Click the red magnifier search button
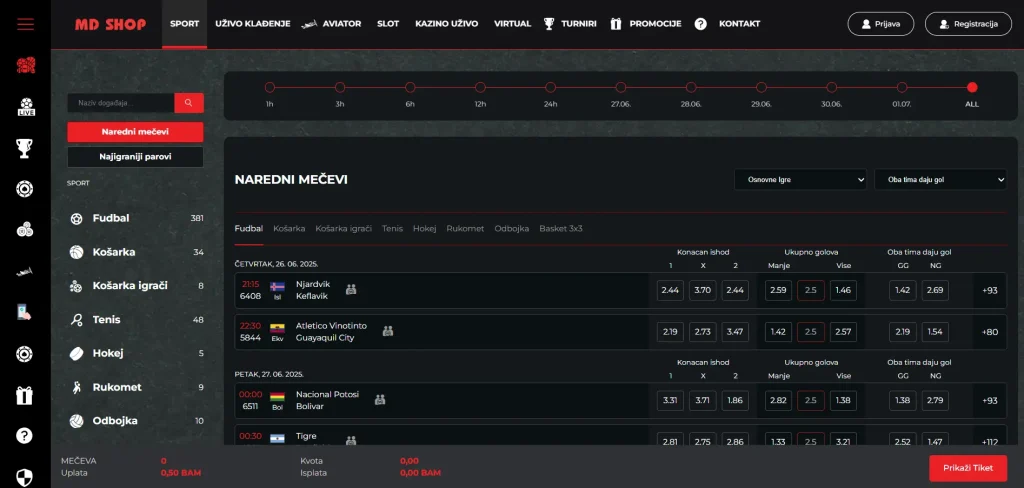 click(189, 103)
